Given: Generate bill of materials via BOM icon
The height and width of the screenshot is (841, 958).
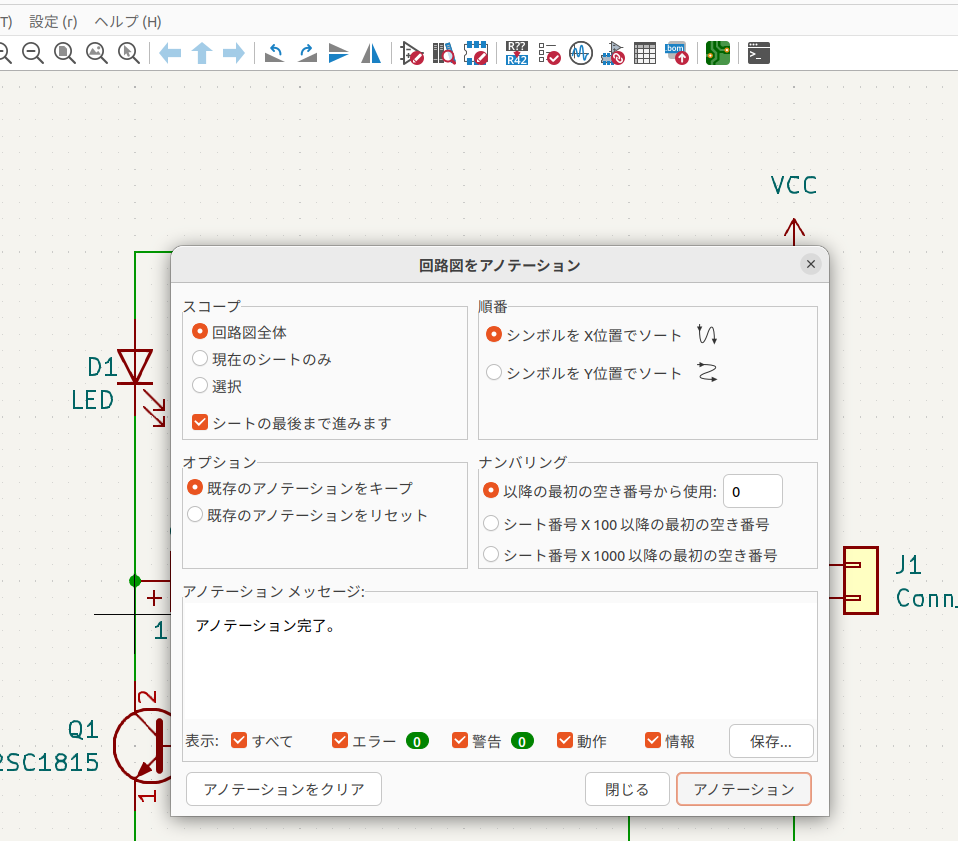Looking at the screenshot, I should 677,54.
